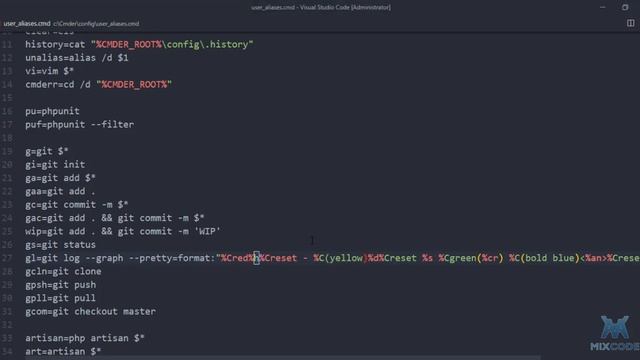The image size is (640, 360).
Task: Click the line 'art=artisan $*'
Action: tap(63, 351)
